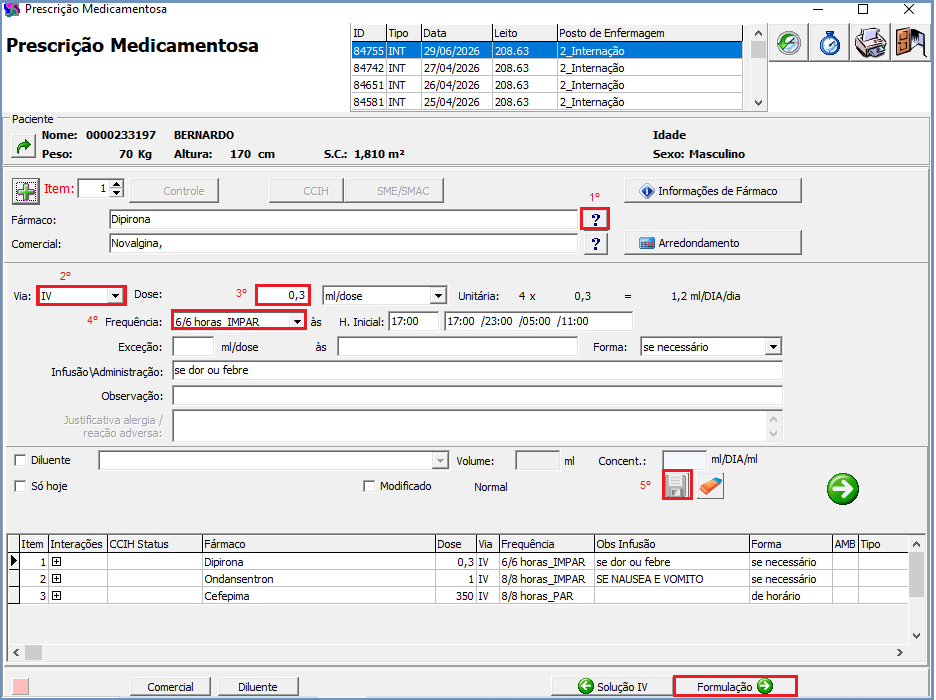936x700 pixels.
Task: Click the item table down scroll arrow
Action: click(916, 636)
